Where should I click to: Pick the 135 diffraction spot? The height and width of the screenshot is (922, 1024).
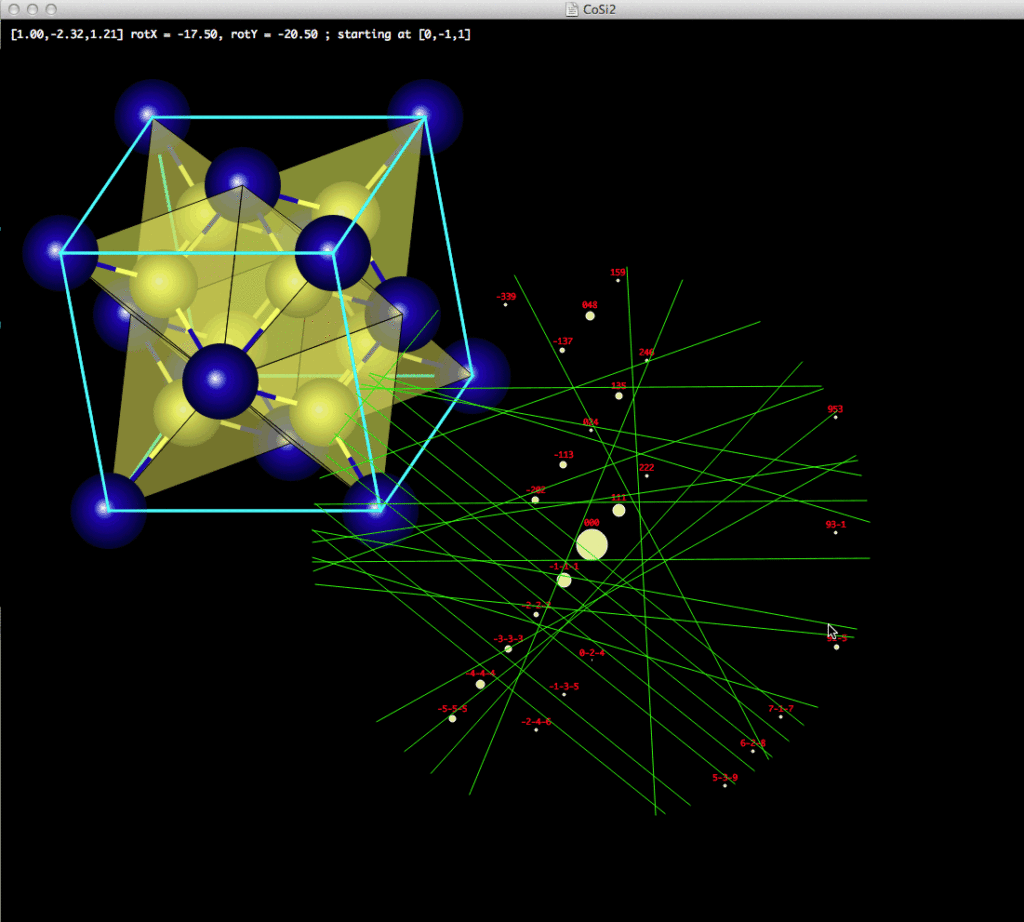(x=619, y=396)
